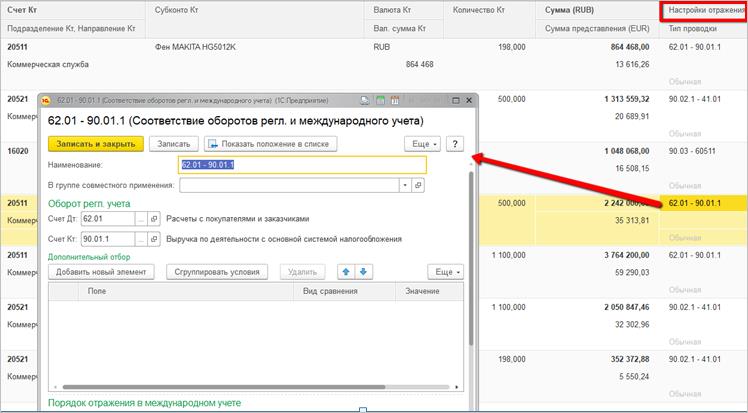Image resolution: width=748 pixels, height=413 pixels.
Task: Open the Счет Кт 90.01.1 account form icon
Action: pyautogui.click(x=154, y=239)
